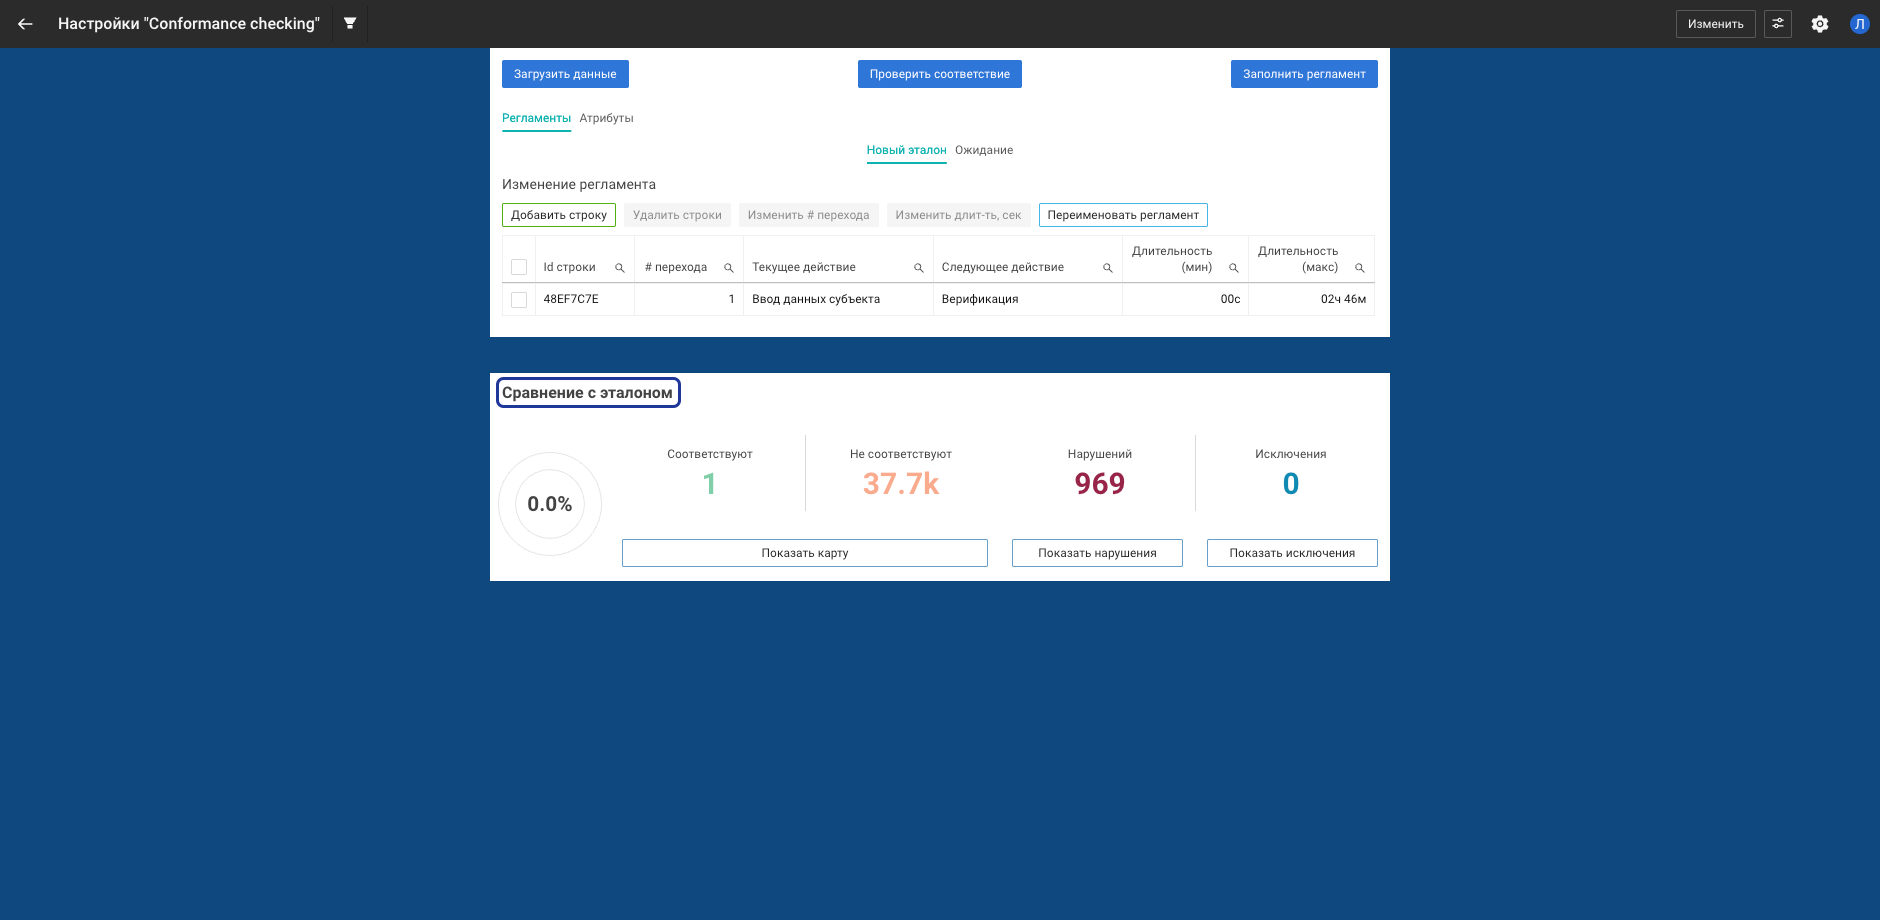Click the back arrow icon
The height and width of the screenshot is (920, 1880).
pos(25,24)
